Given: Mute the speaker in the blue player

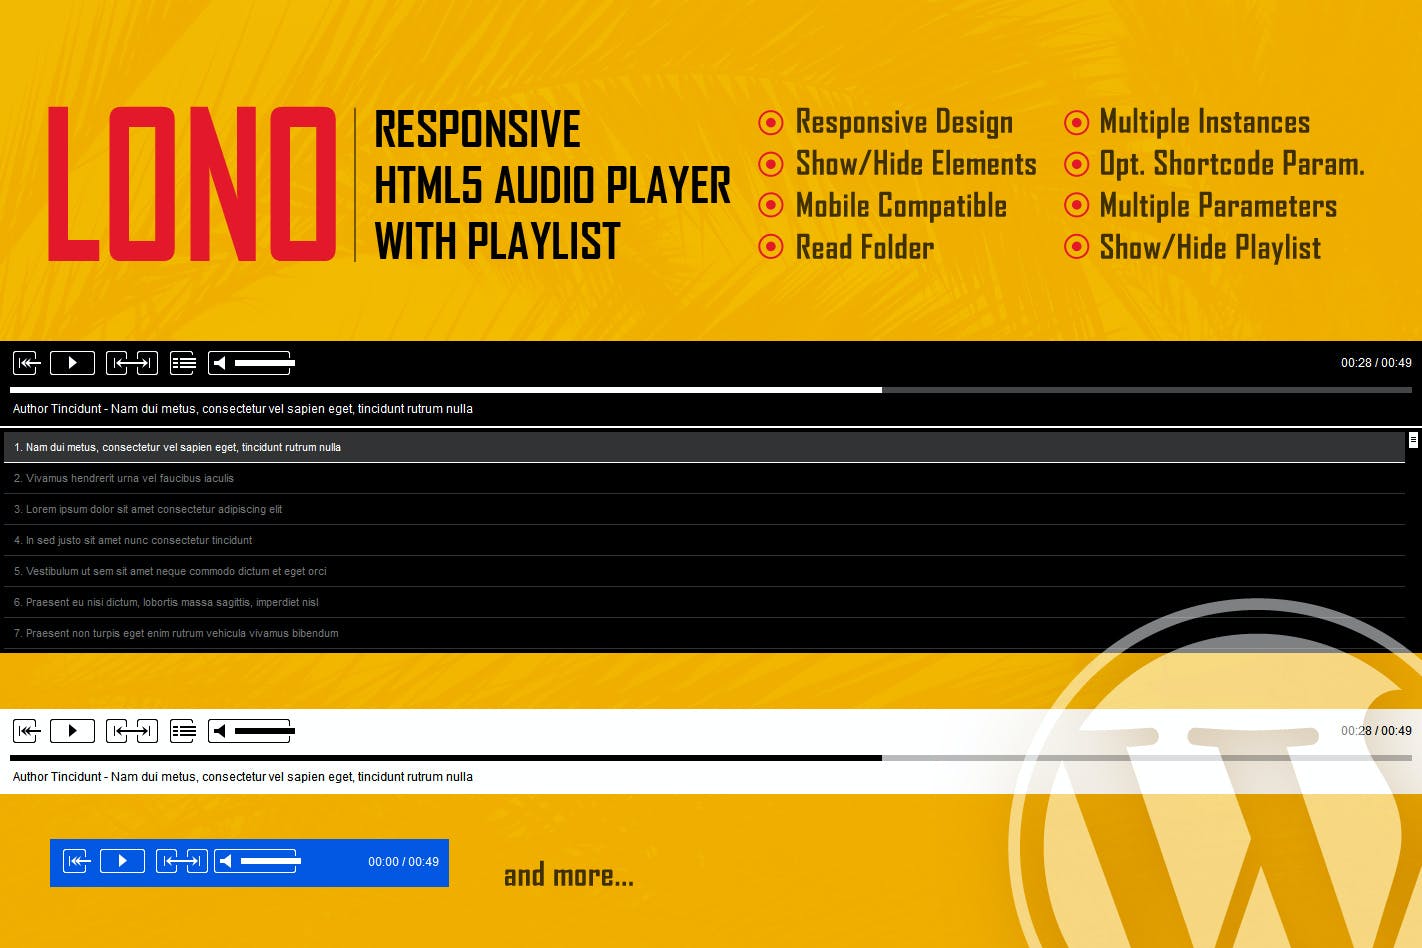Looking at the screenshot, I should click(226, 861).
